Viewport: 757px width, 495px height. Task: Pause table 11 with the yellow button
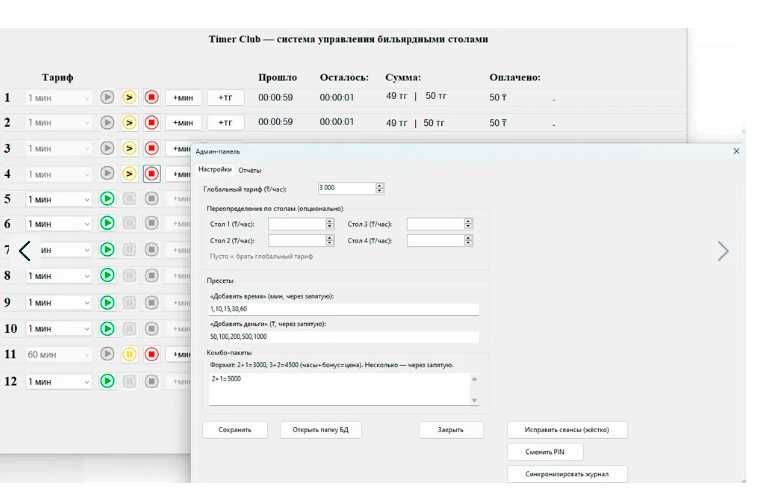coord(129,354)
